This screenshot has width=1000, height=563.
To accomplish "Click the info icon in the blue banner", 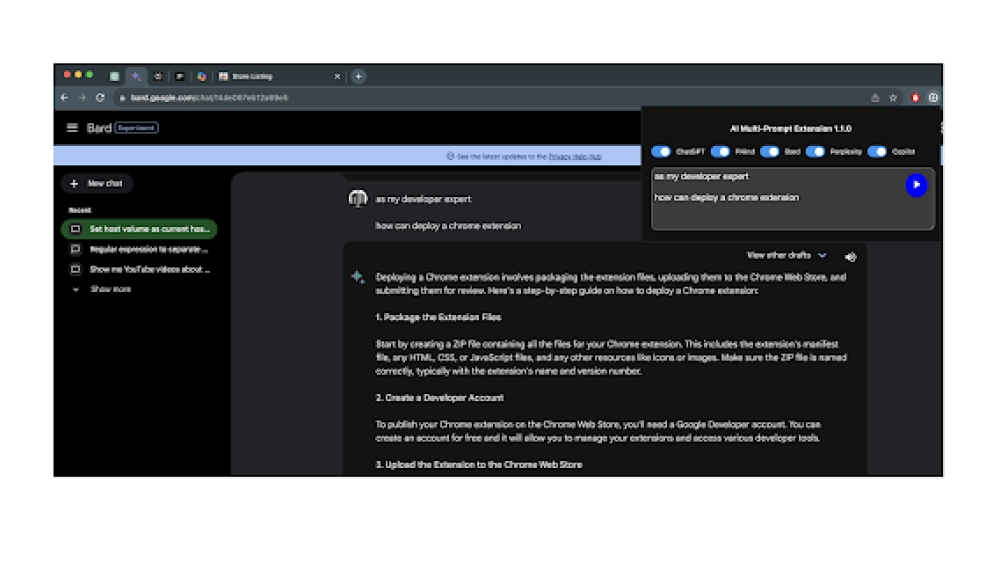I will pyautogui.click(x=450, y=156).
